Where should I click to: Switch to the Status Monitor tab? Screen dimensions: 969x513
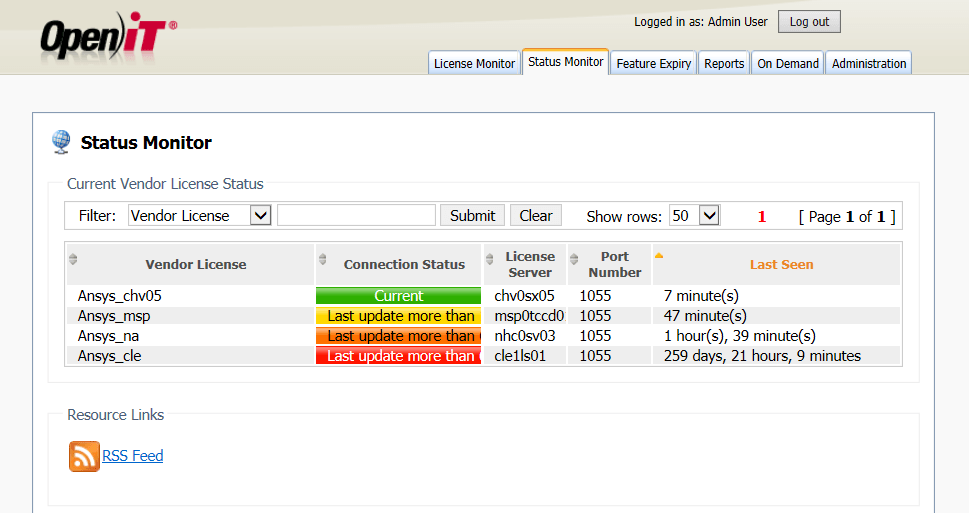pyautogui.click(x=565, y=62)
